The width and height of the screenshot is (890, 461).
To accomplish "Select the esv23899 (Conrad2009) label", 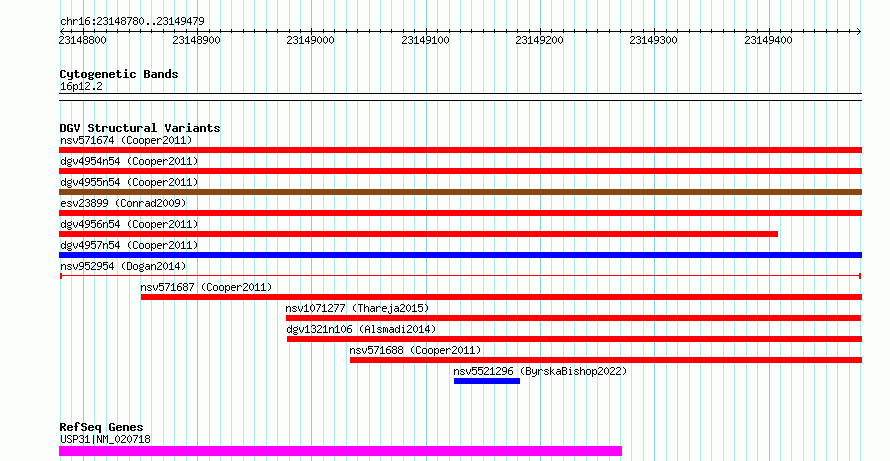I will point(123,203).
